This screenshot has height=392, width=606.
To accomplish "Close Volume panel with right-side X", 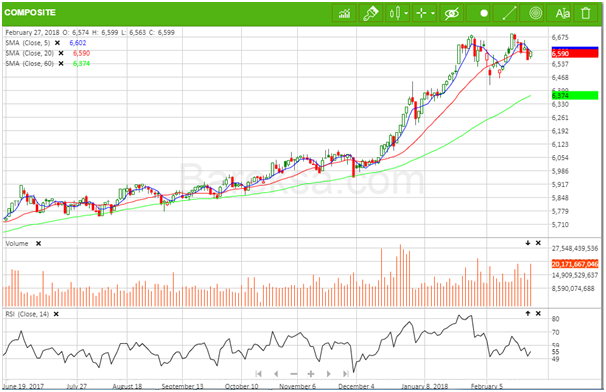I will [538, 243].
